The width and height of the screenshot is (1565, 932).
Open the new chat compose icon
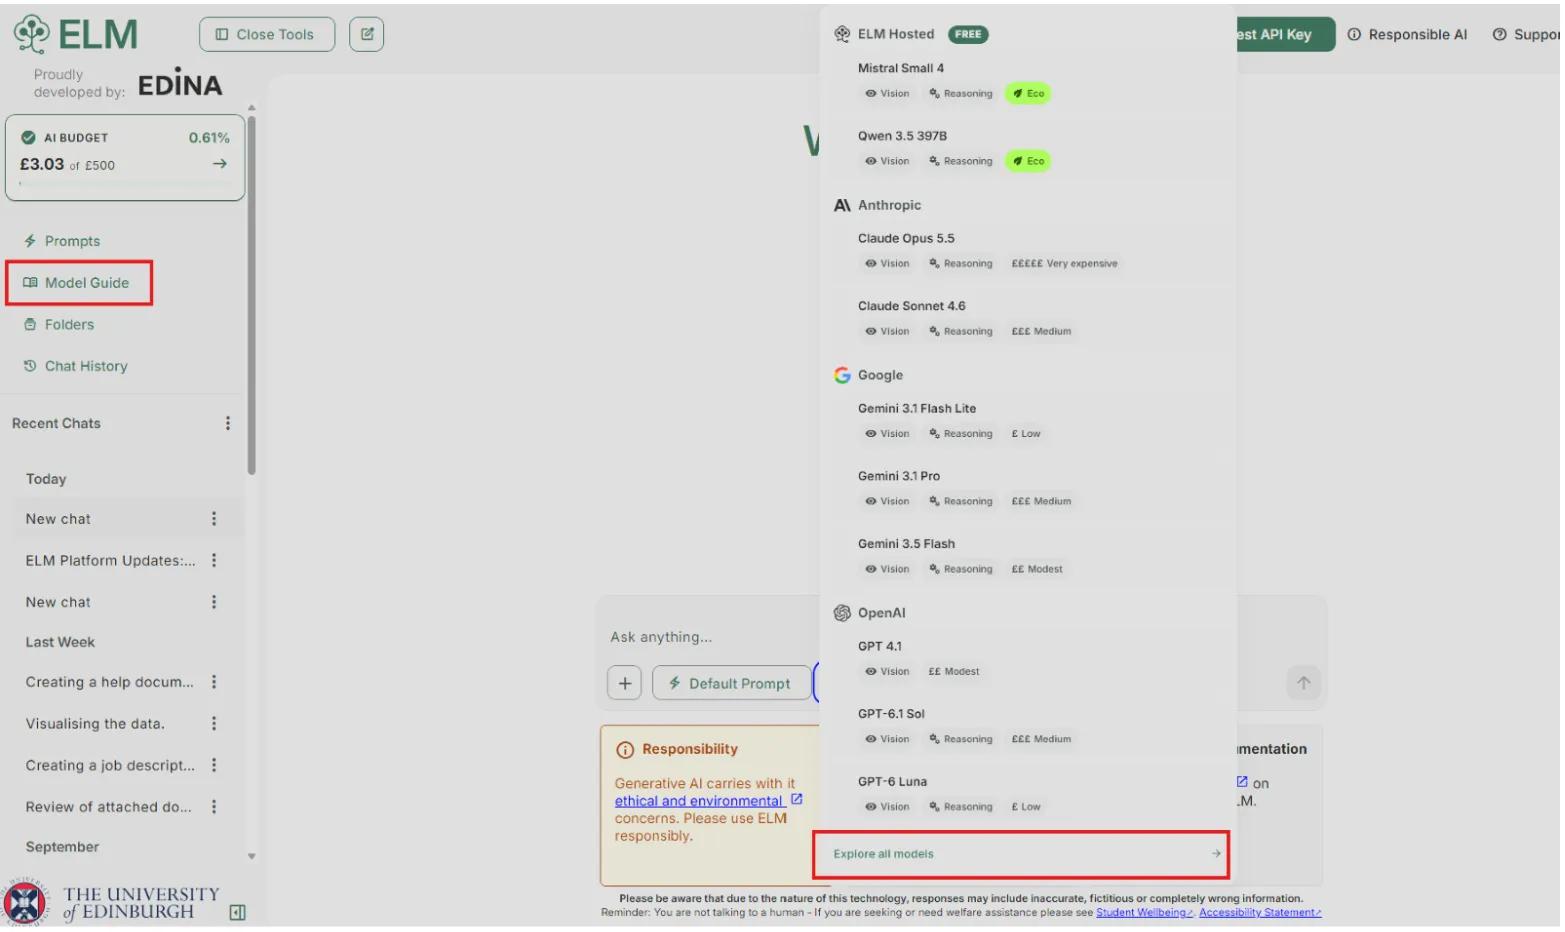coord(367,34)
